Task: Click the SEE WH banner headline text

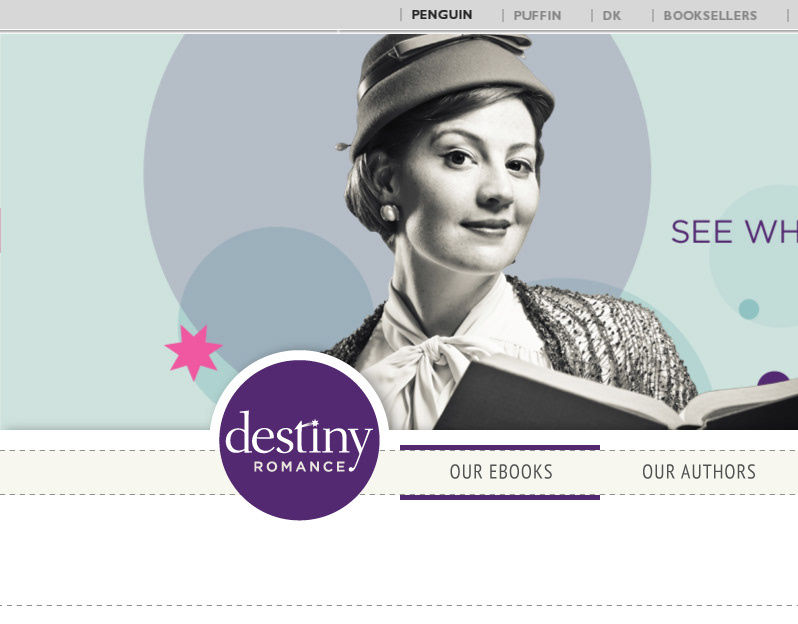Action: [734, 232]
